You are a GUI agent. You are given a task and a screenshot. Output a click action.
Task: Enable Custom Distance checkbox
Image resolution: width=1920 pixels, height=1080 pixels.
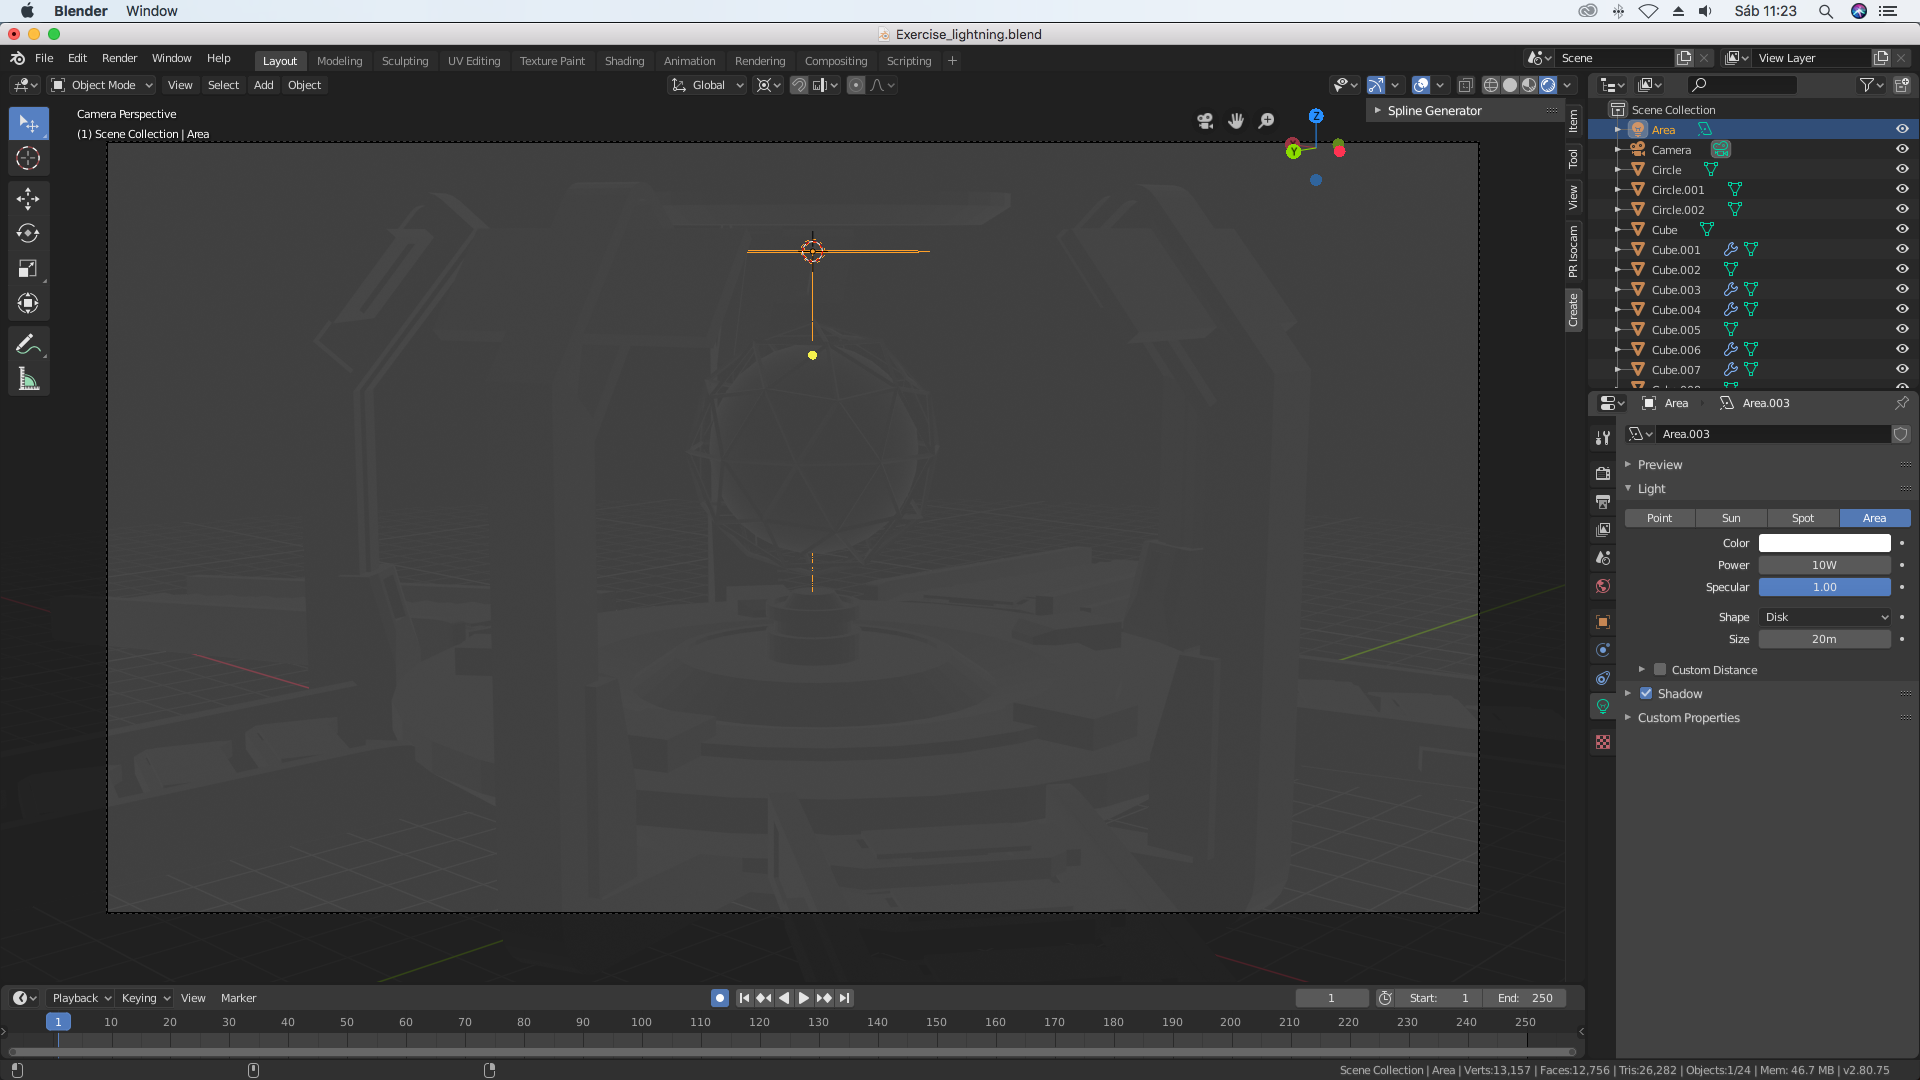click(1660, 670)
